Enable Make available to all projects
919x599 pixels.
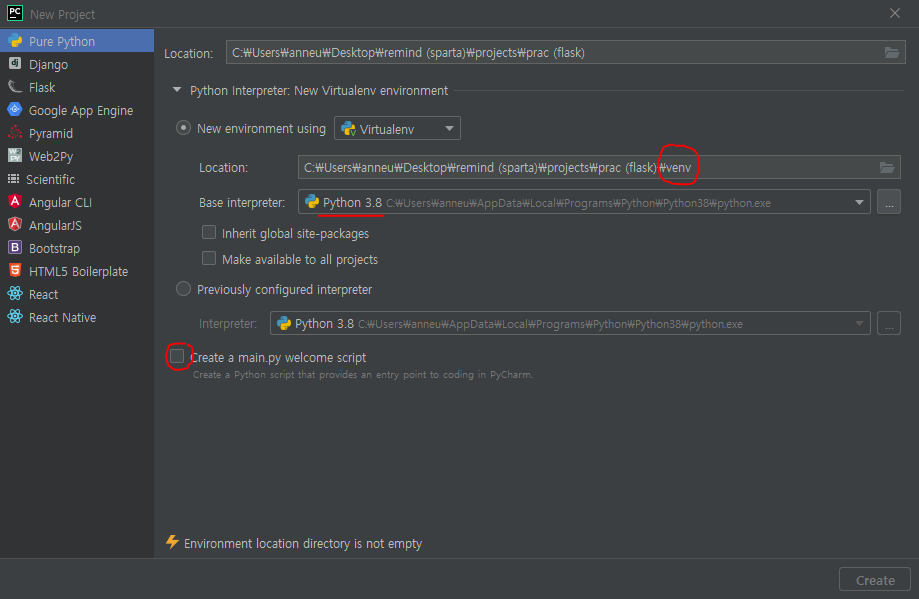(x=209, y=258)
